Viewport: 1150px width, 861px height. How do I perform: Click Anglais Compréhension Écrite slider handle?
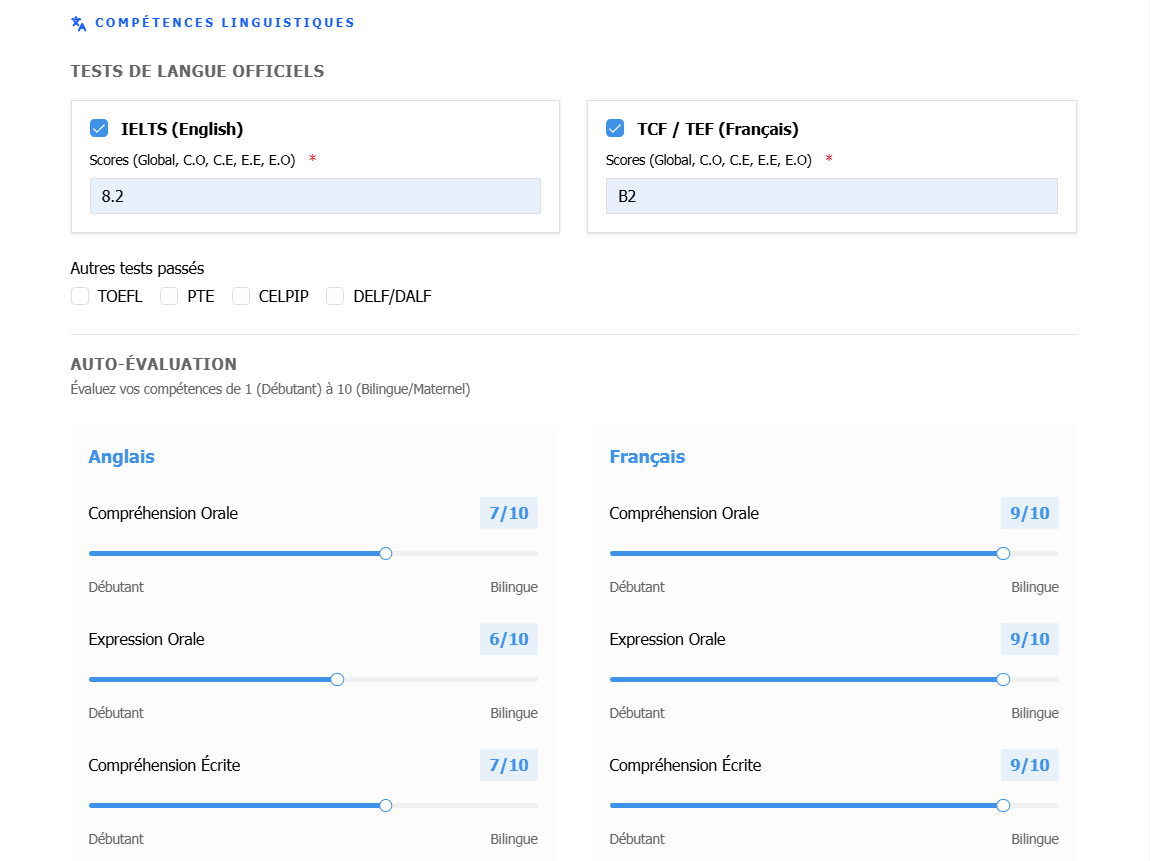[386, 806]
